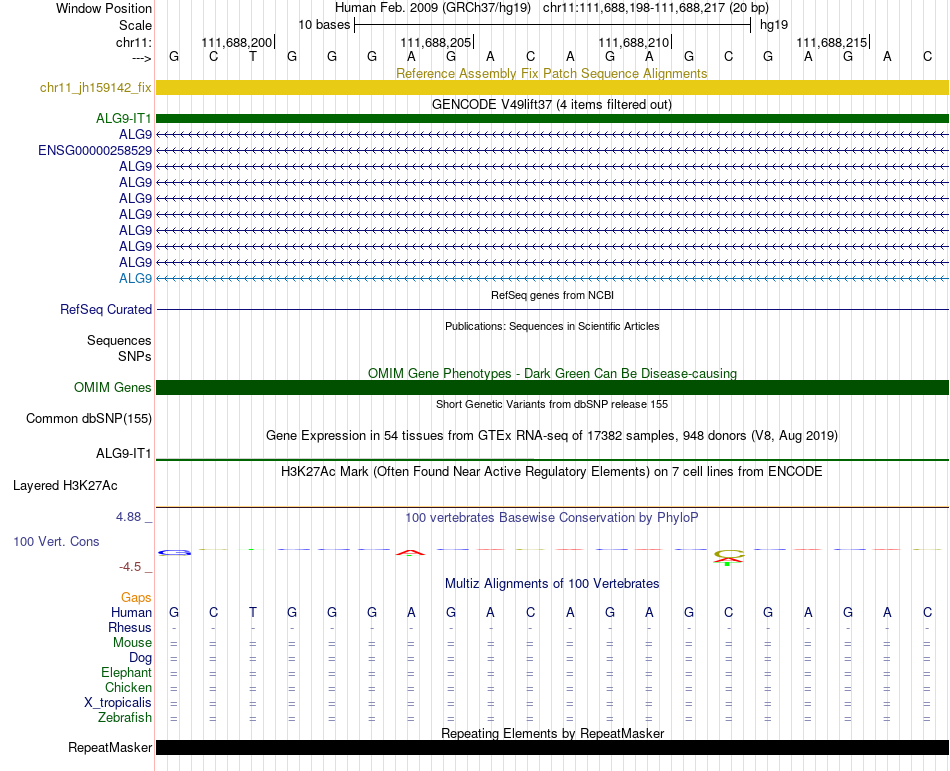Click the Elephant alignment row label
The image size is (950, 771).
tap(126, 672)
